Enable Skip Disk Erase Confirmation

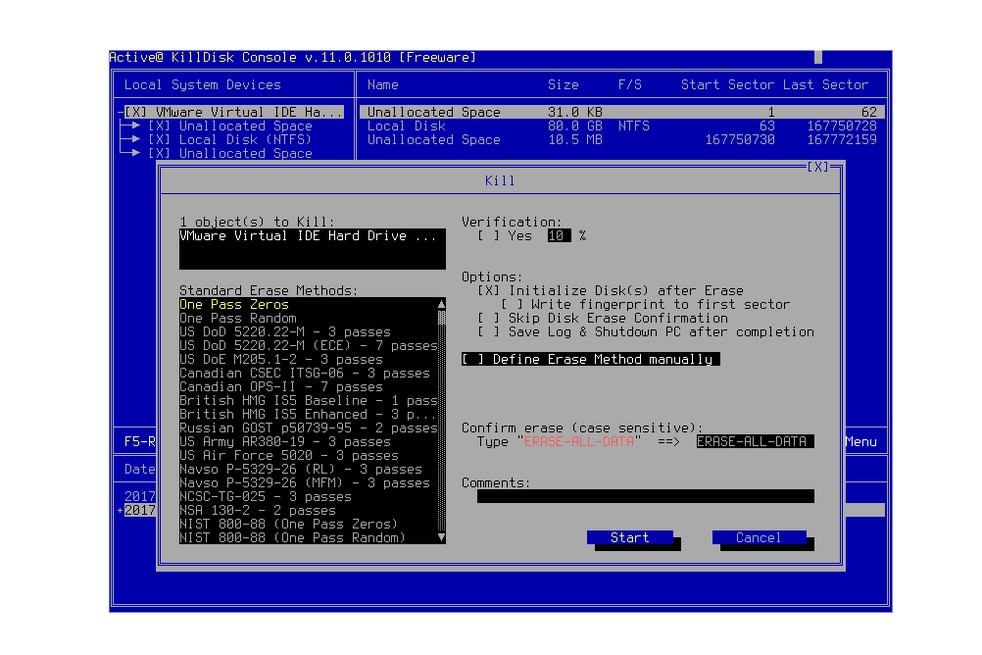[488, 319]
